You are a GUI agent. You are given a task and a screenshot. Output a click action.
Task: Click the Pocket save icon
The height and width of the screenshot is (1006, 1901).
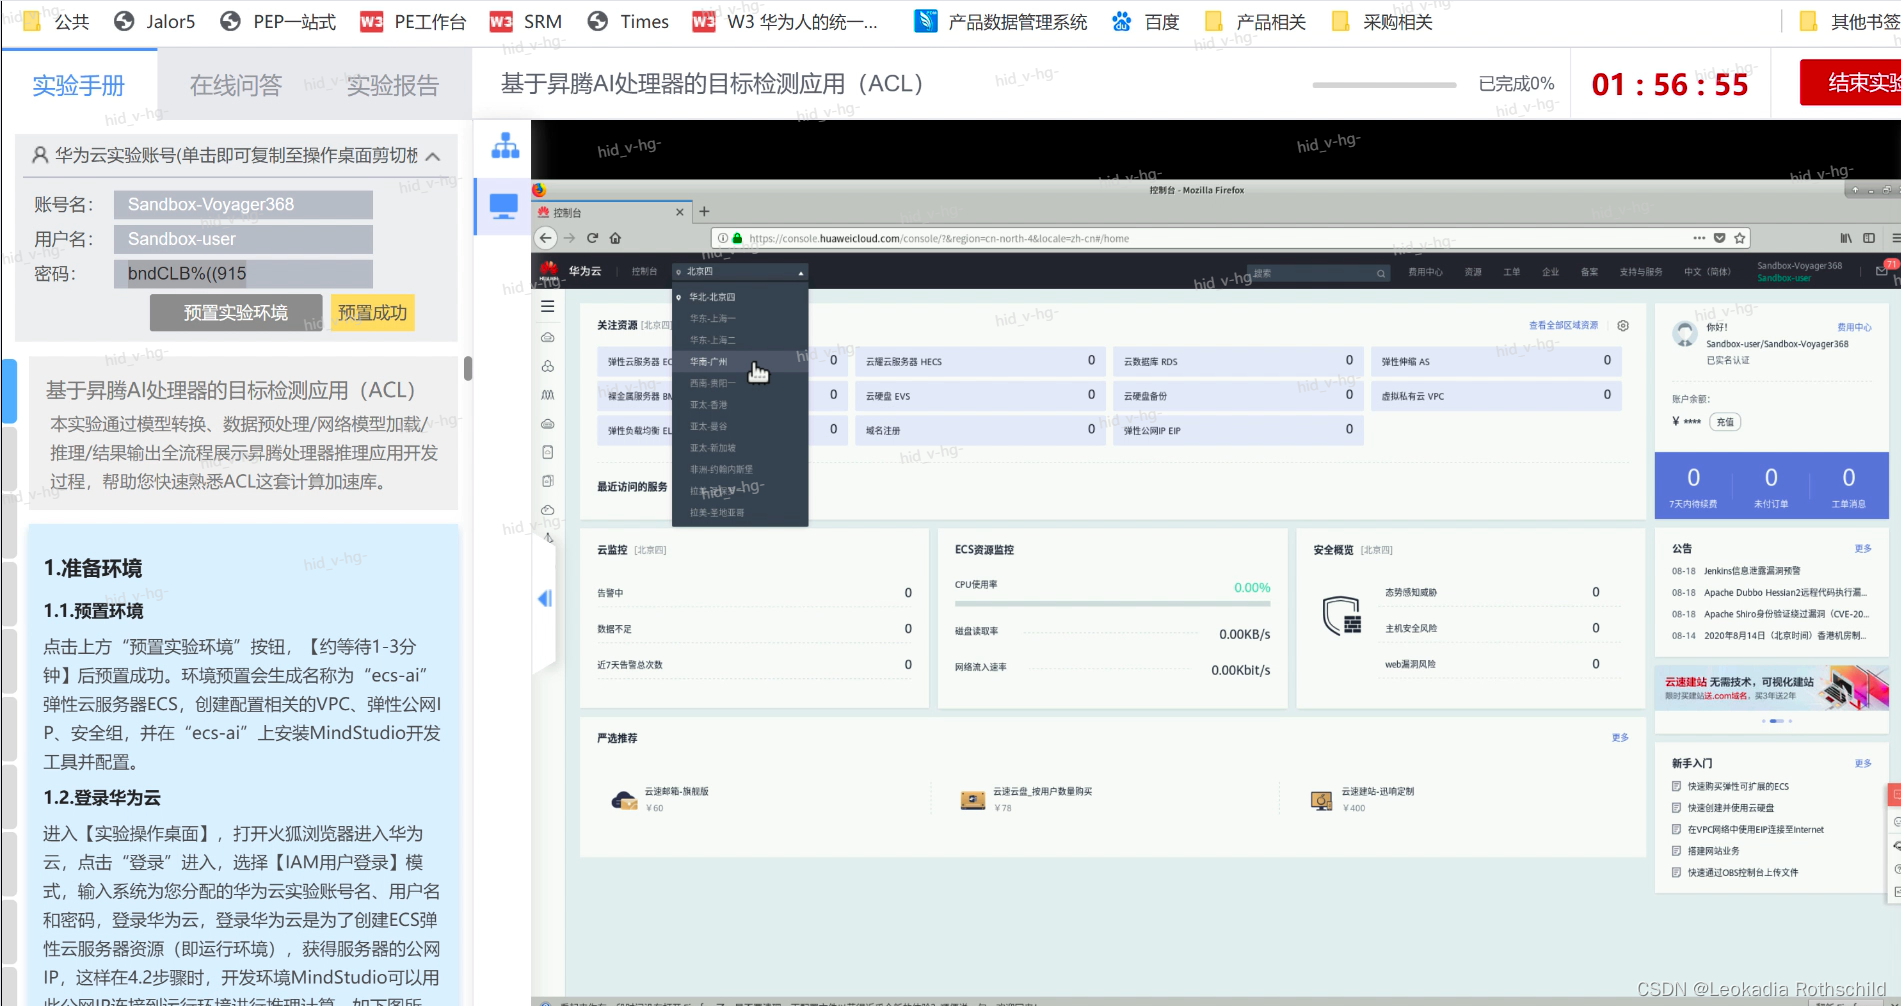[x=1720, y=238]
